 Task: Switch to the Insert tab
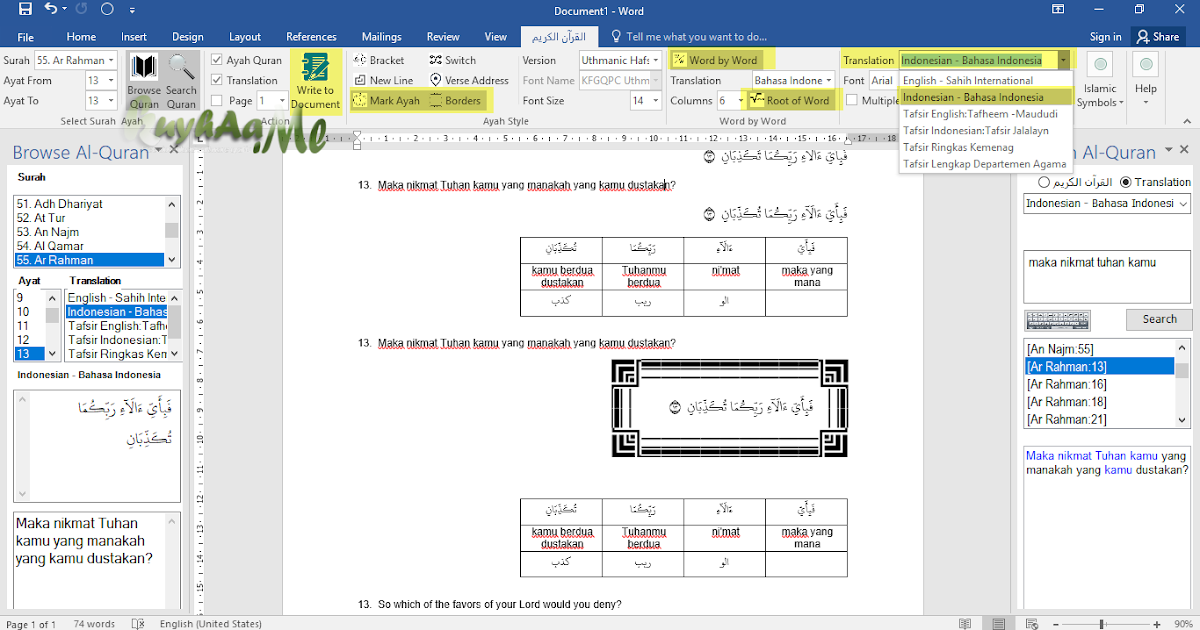point(134,37)
